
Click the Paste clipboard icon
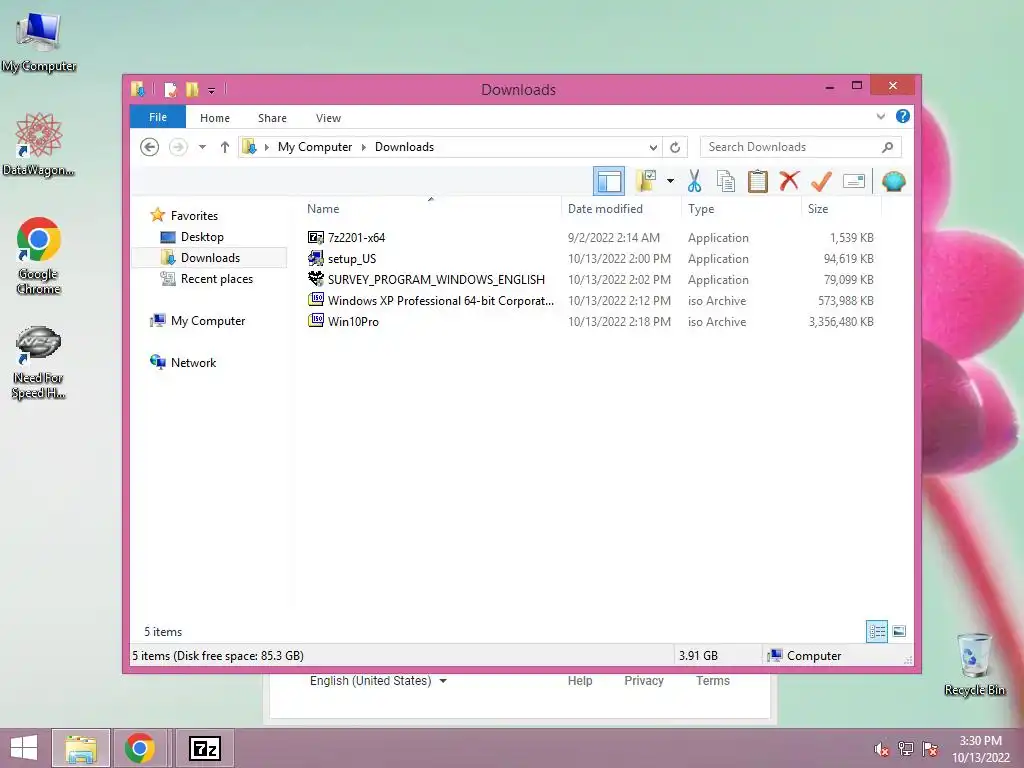click(758, 181)
